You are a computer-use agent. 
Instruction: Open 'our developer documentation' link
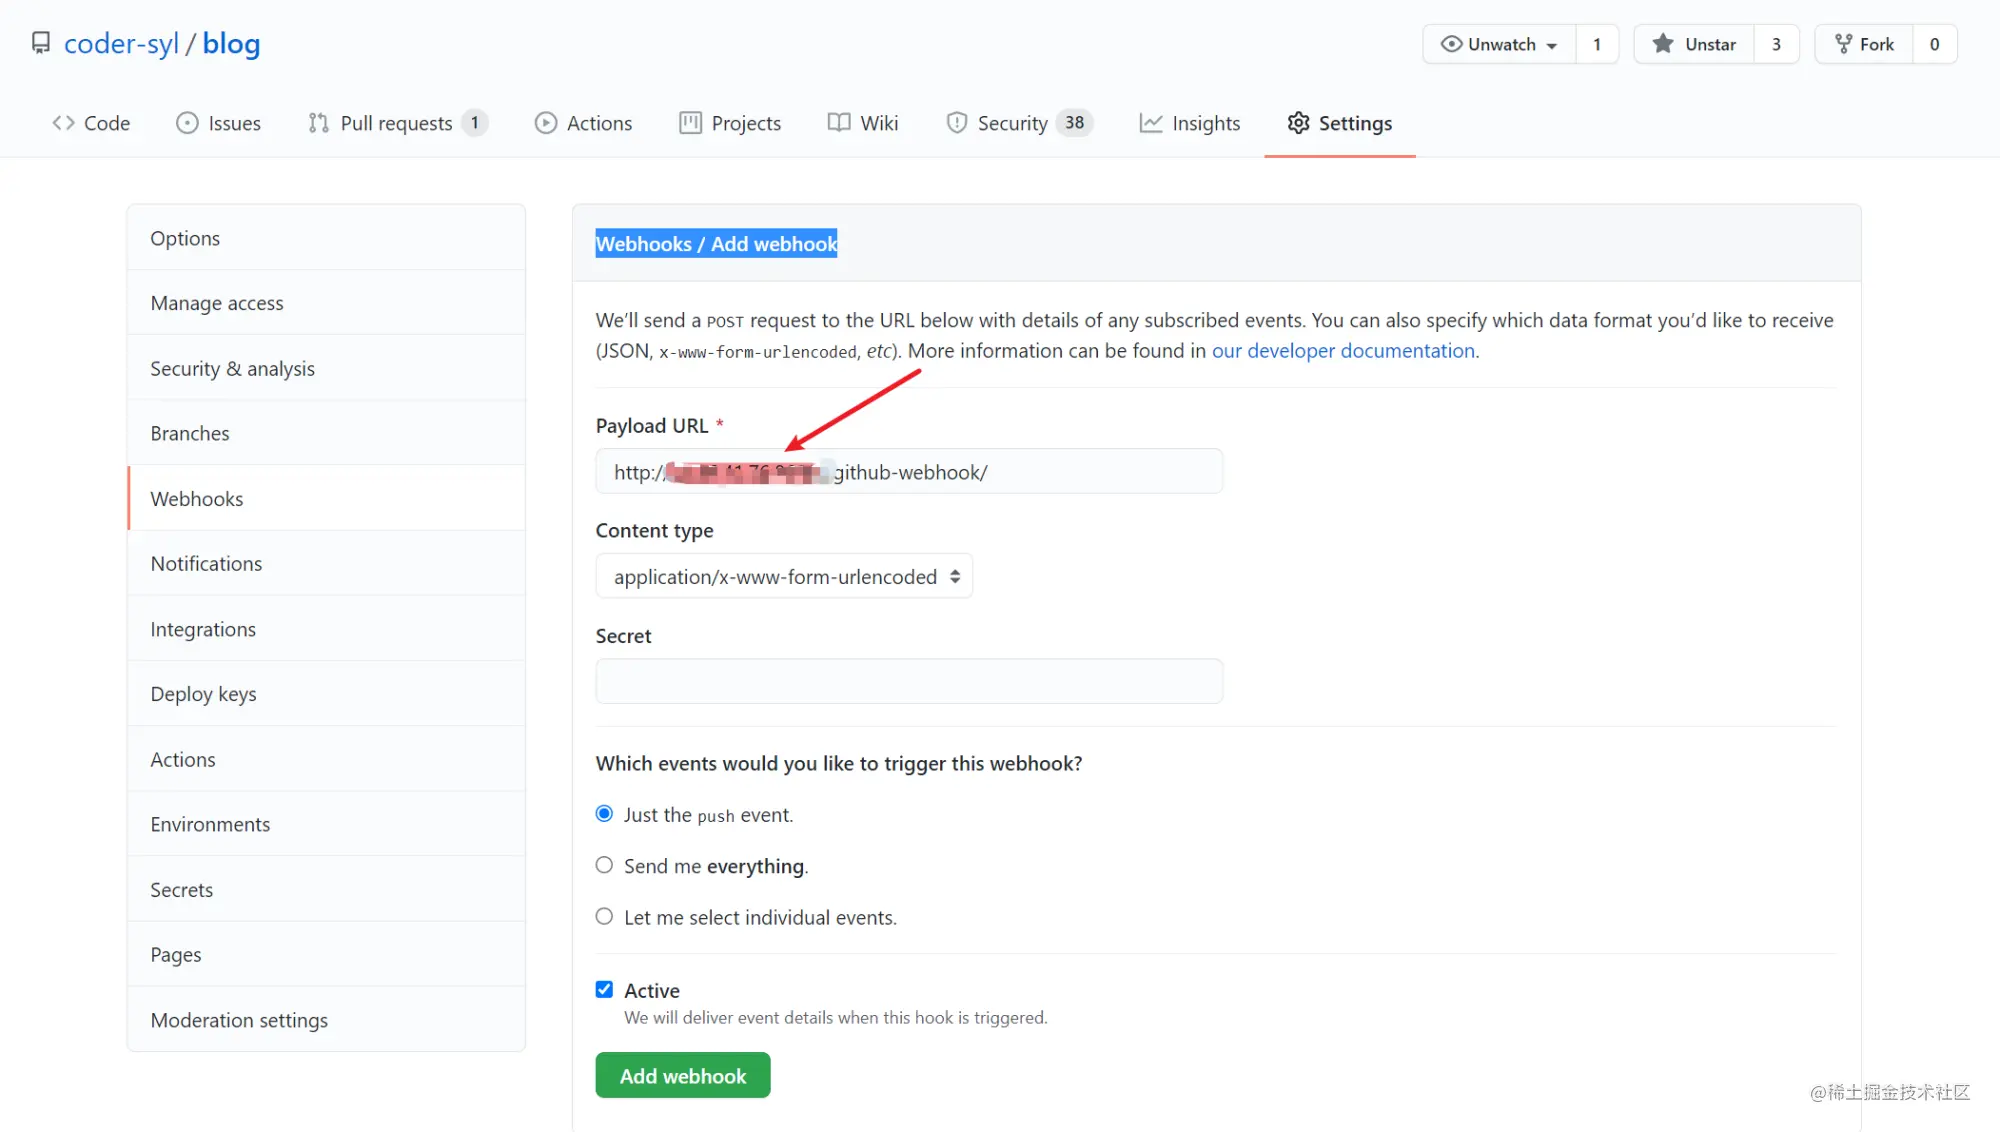[x=1343, y=350]
